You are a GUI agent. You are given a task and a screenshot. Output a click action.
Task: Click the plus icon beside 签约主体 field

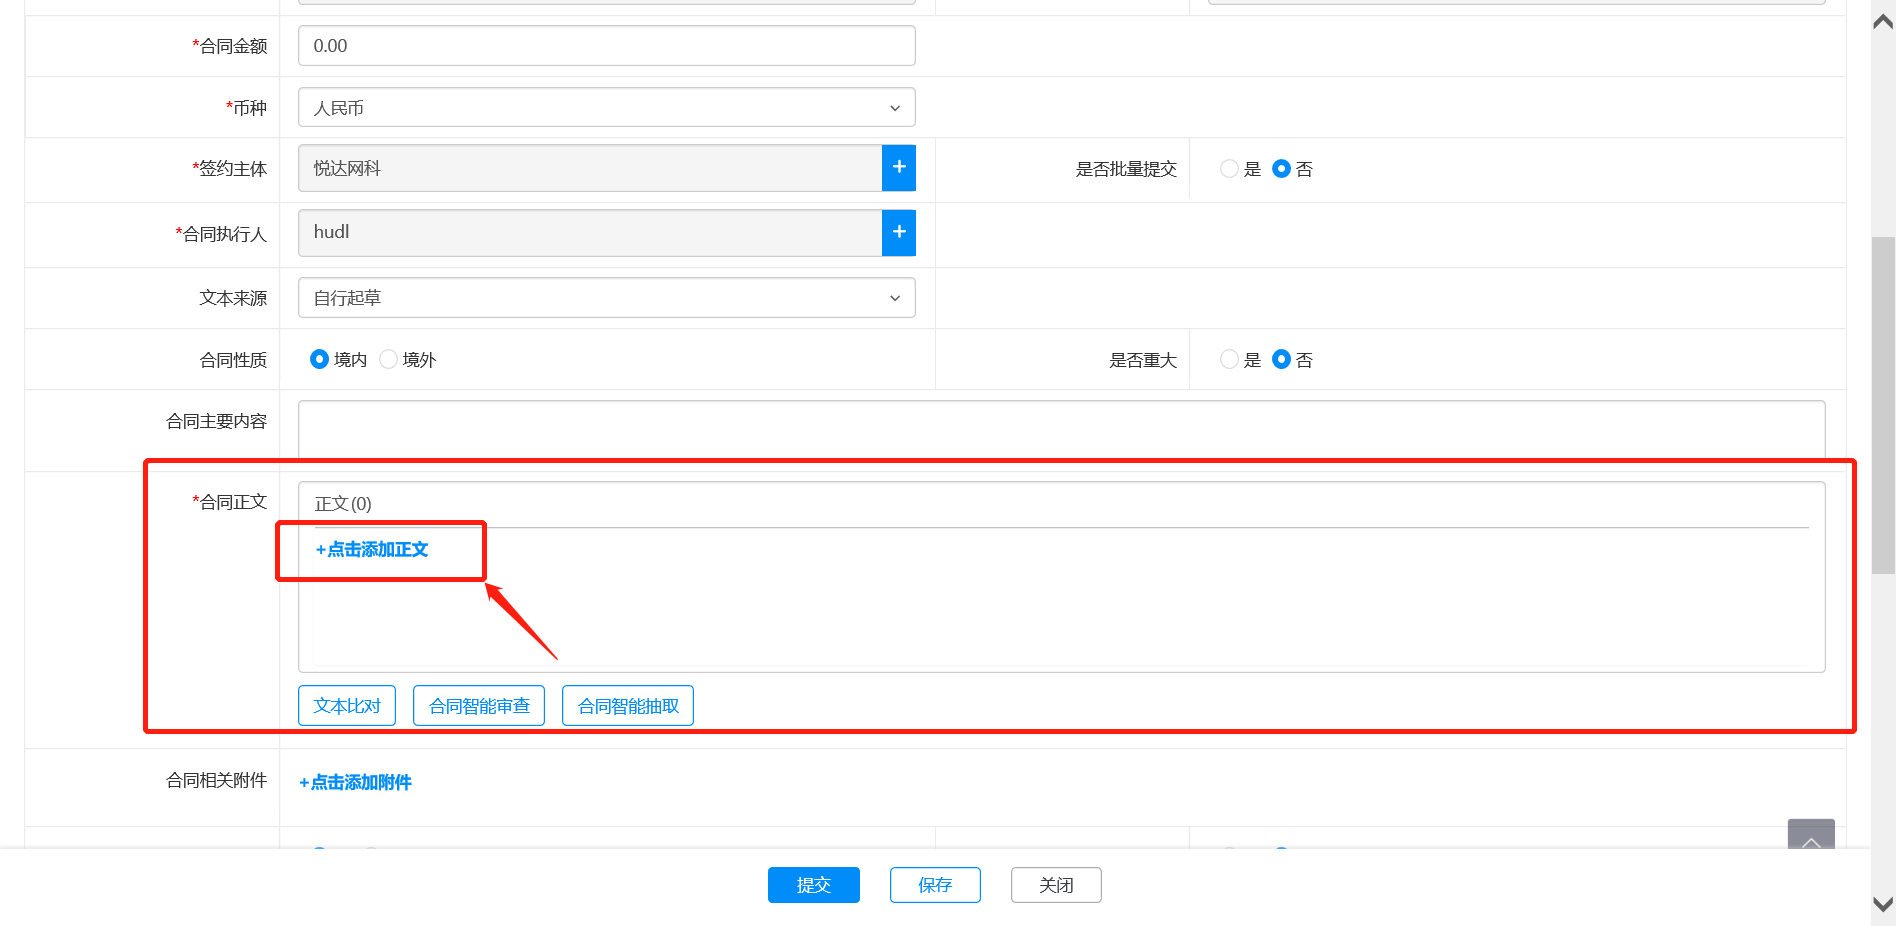[898, 168]
